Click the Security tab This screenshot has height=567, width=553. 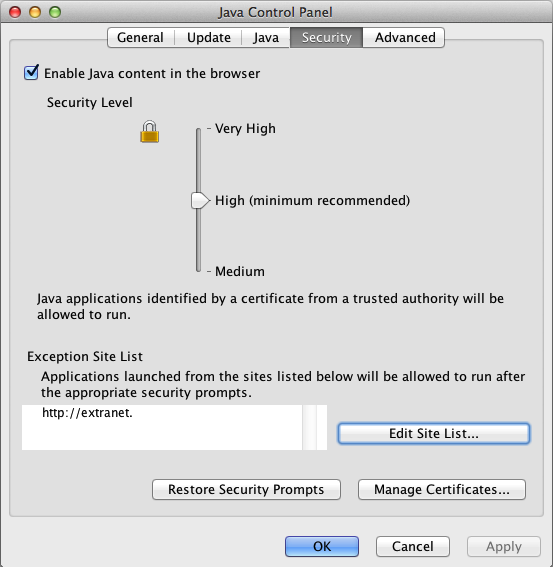pyautogui.click(x=327, y=38)
